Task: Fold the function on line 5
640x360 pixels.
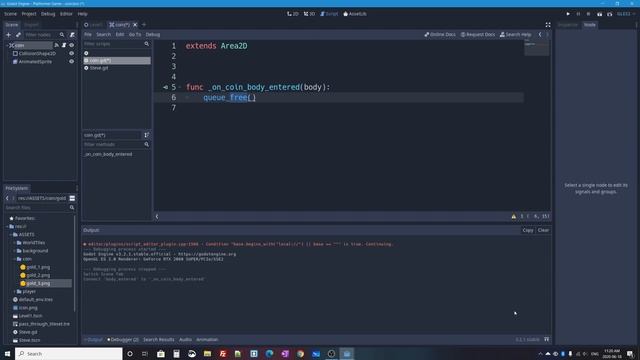Action: (x=180, y=87)
